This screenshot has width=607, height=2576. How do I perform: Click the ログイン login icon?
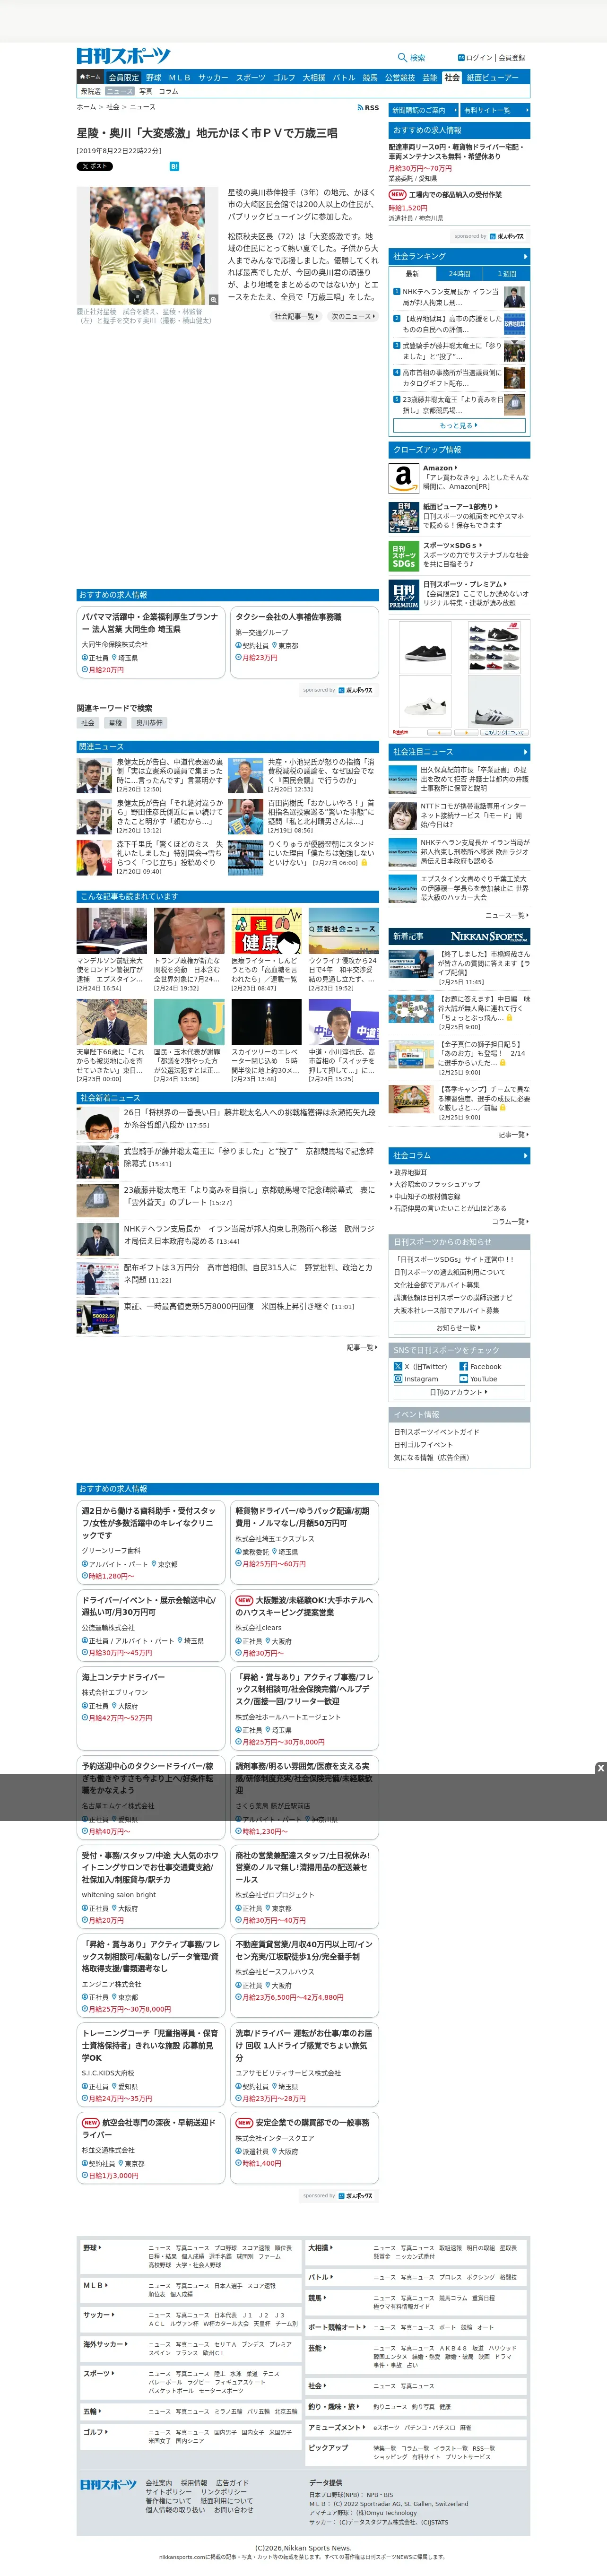coord(461,58)
